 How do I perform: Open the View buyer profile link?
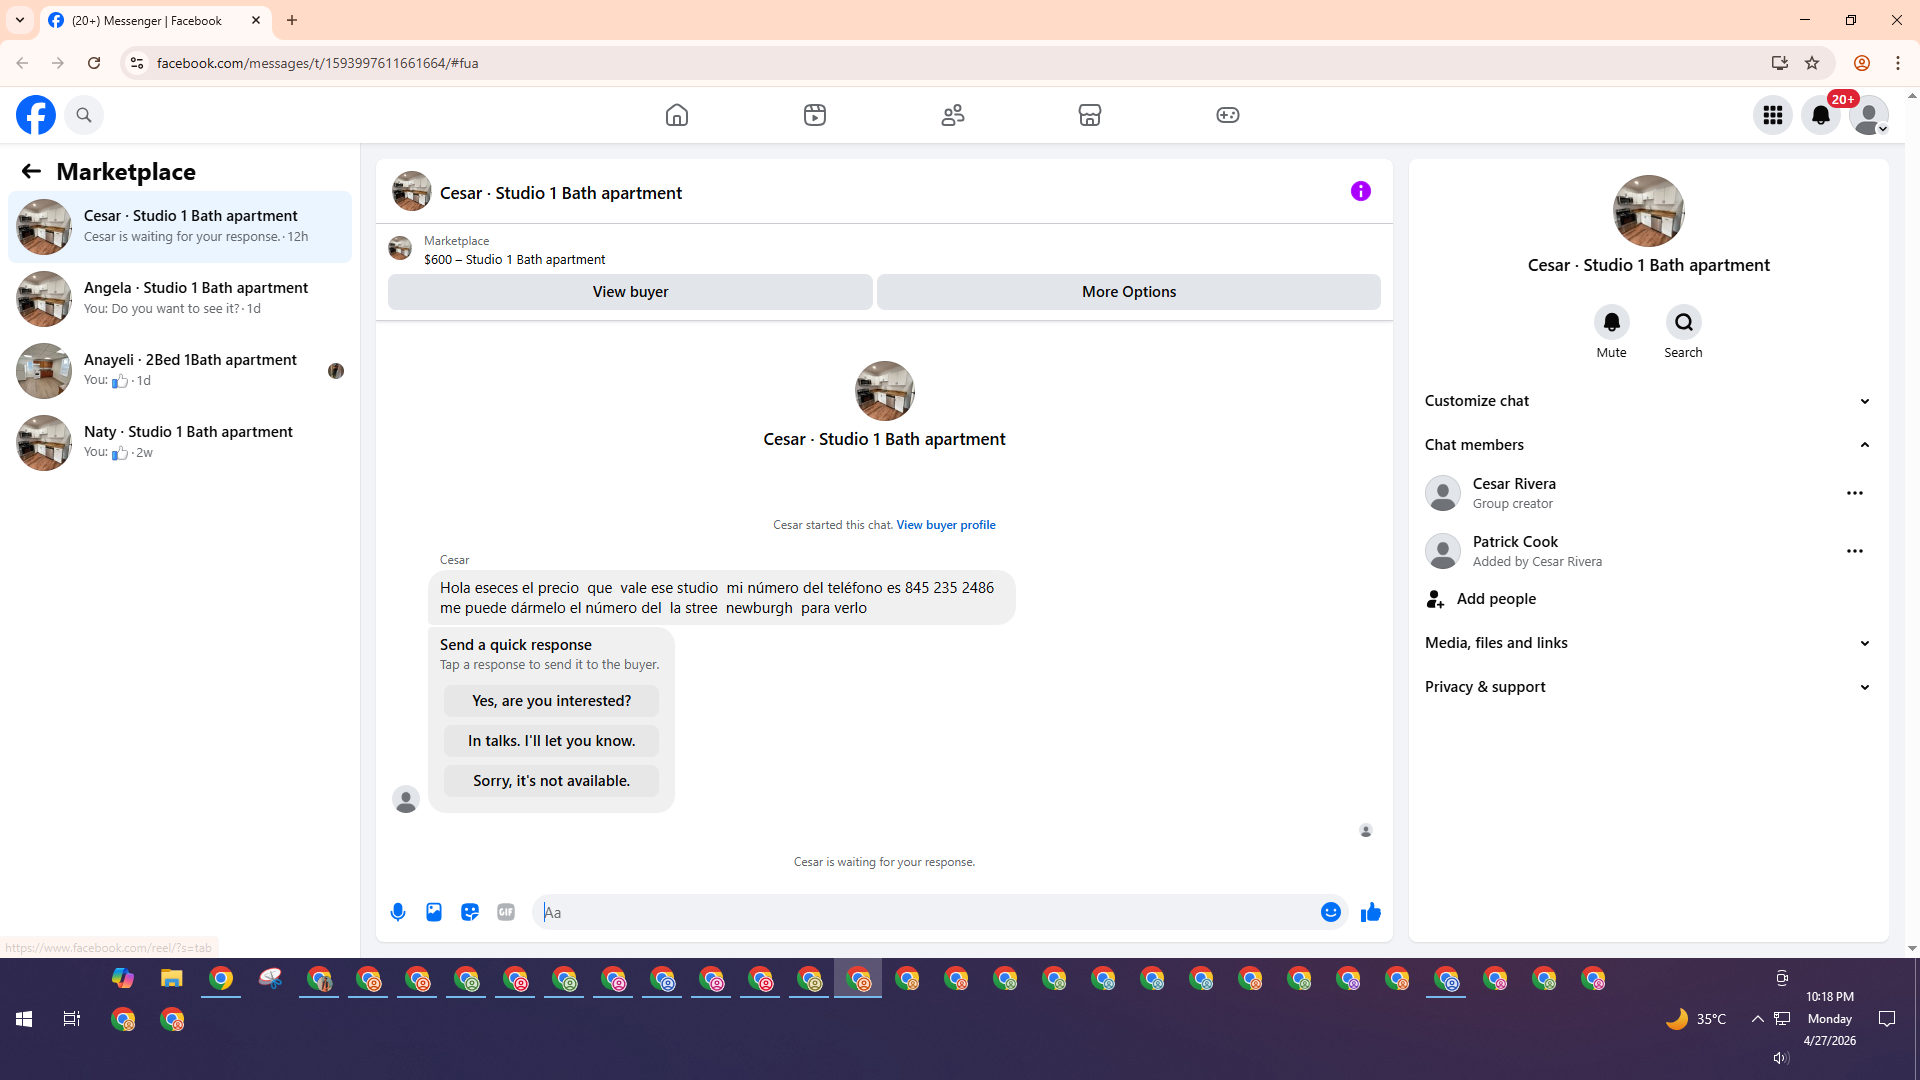946,525
